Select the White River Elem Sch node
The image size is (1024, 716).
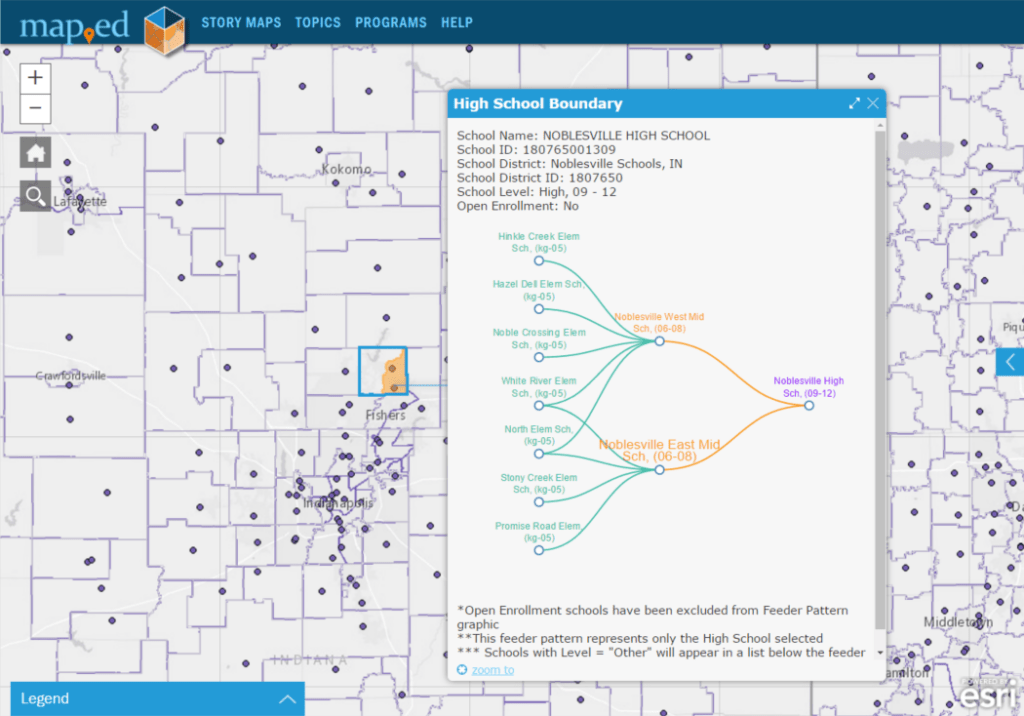click(x=539, y=406)
